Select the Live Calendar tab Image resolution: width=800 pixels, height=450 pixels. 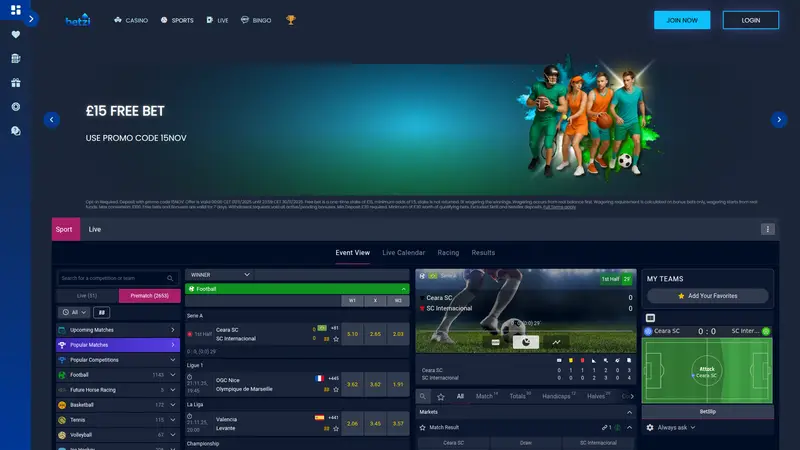(x=404, y=253)
